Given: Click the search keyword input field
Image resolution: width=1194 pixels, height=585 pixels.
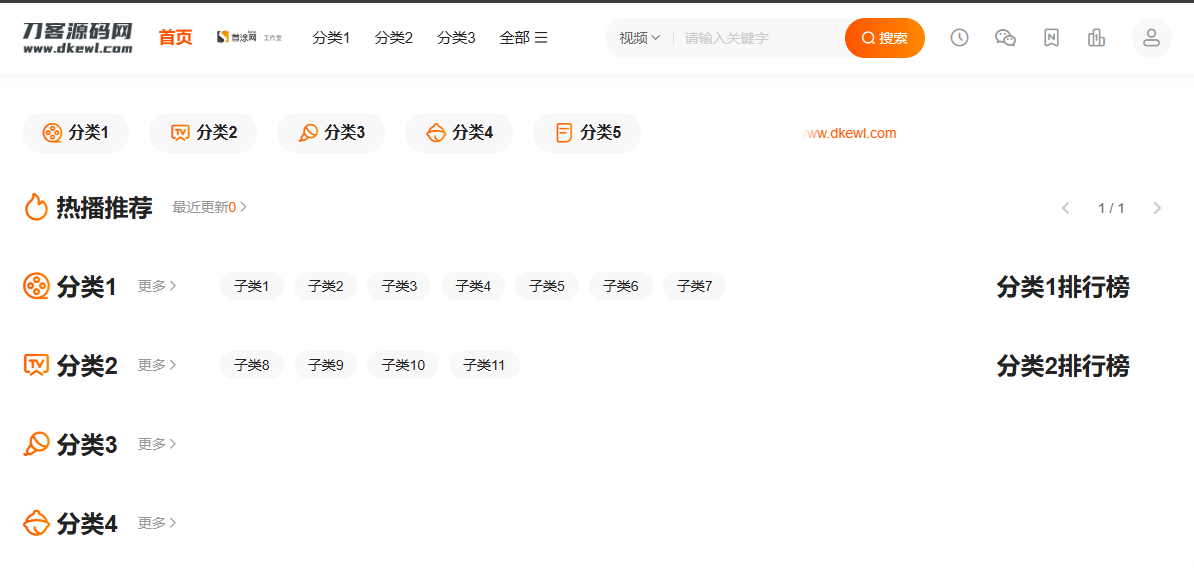Looking at the screenshot, I should click(760, 38).
